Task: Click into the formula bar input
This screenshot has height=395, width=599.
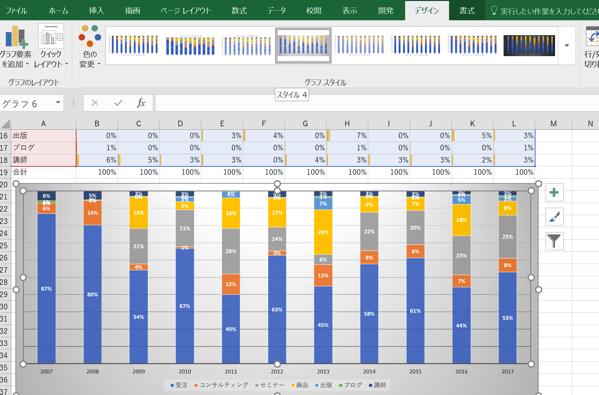Action: tap(376, 103)
